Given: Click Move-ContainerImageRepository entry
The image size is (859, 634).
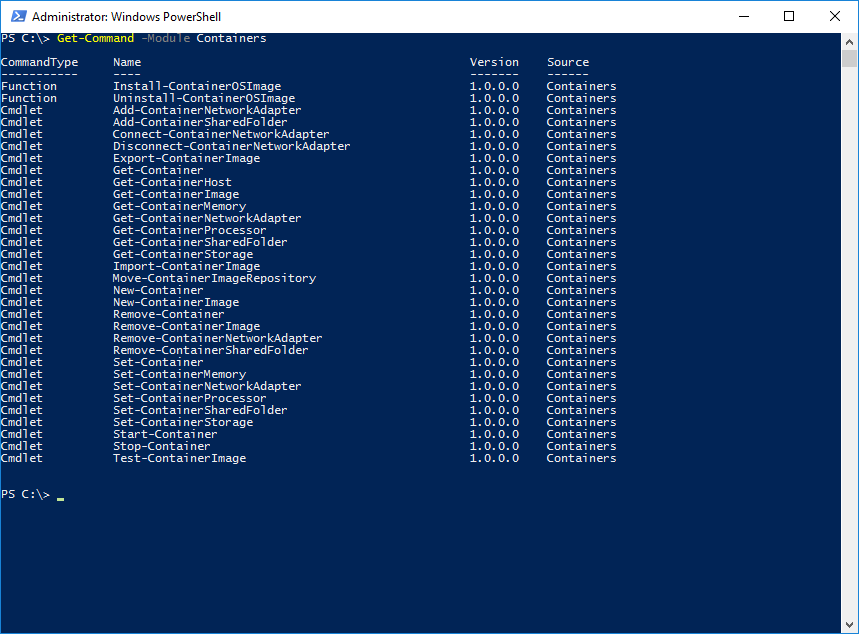Looking at the screenshot, I should coord(214,278).
